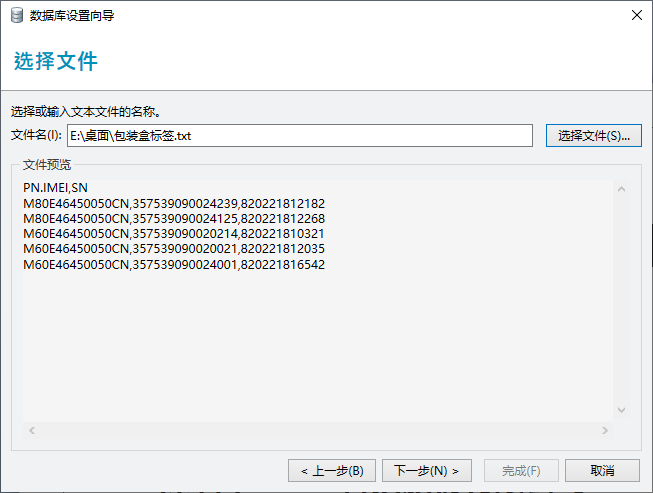The height and width of the screenshot is (493, 653).
Task: Click the preview's scroll up arrow
Action: click(621, 189)
